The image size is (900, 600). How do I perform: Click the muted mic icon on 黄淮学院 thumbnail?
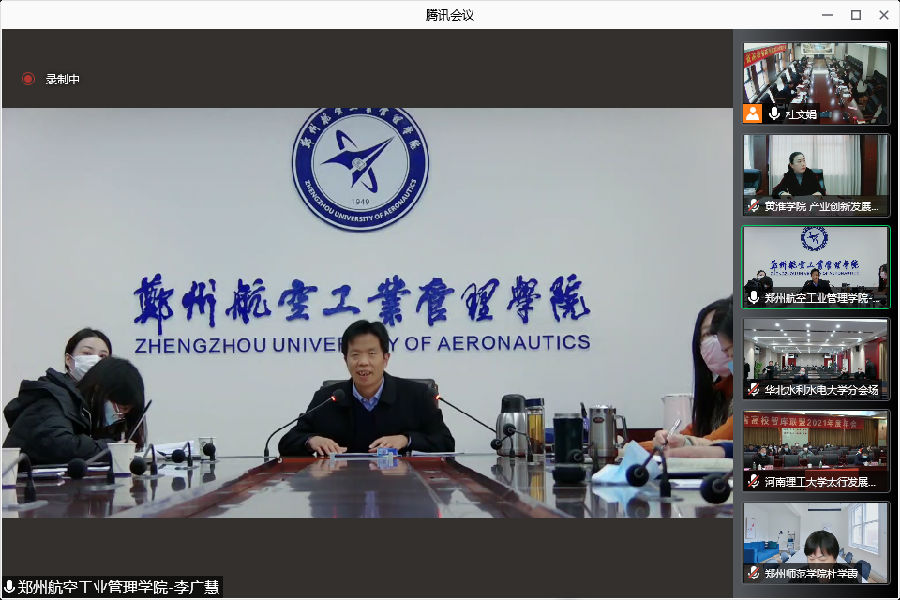(754, 206)
